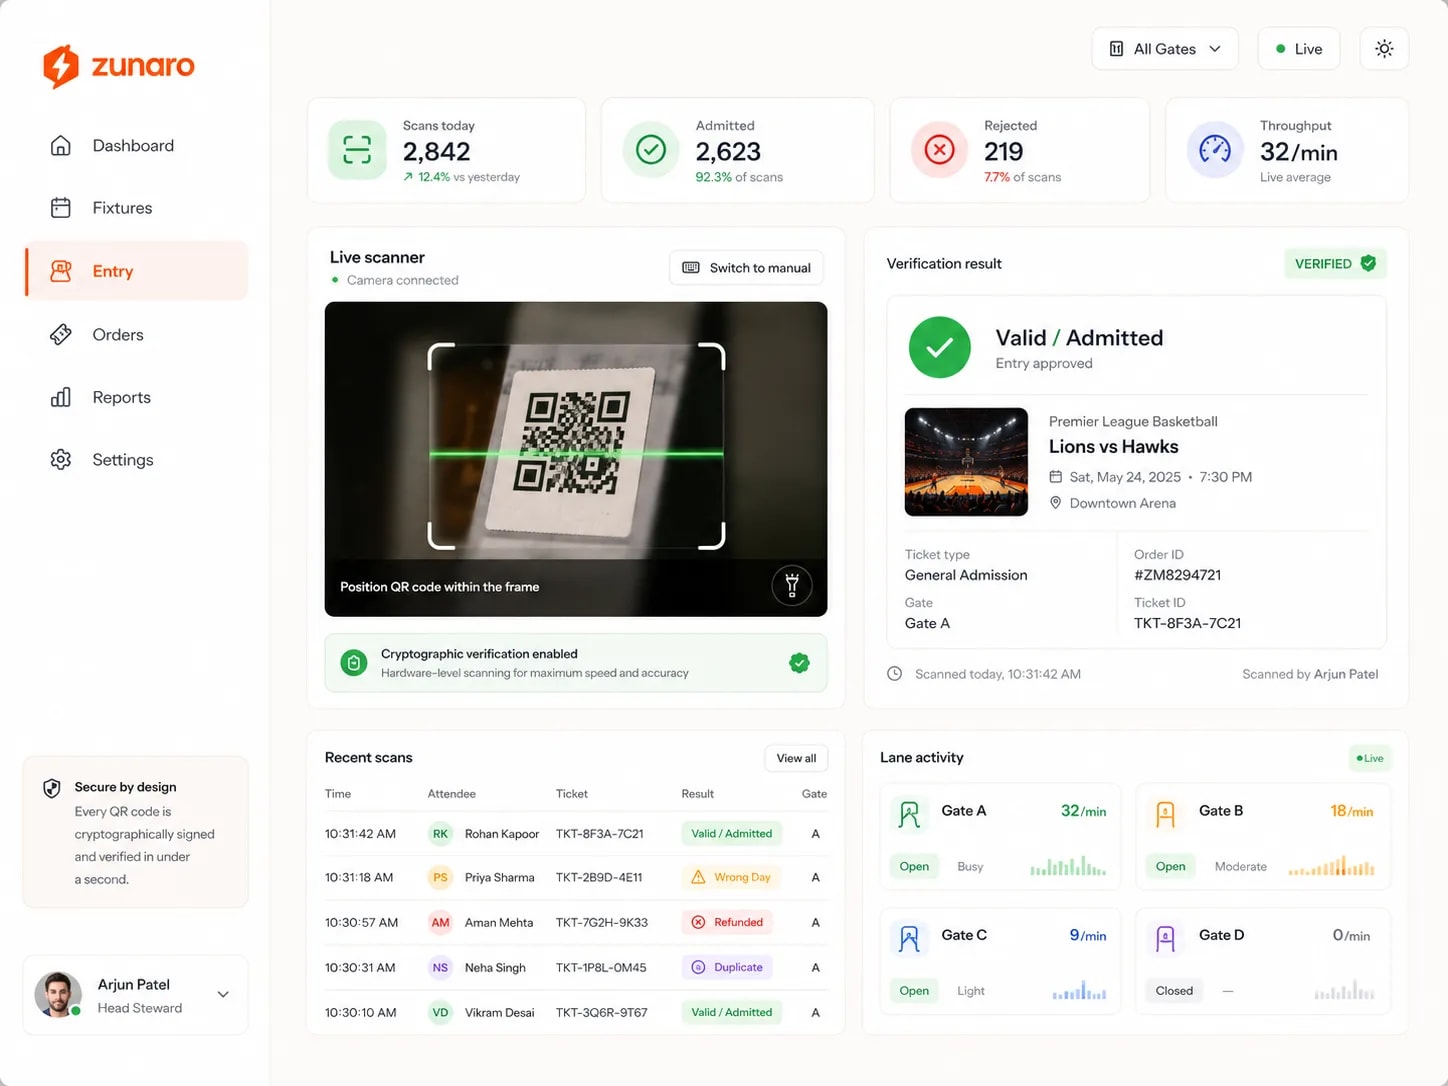Toggle the Live status button in header
The width and height of the screenshot is (1448, 1086).
point(1299,49)
